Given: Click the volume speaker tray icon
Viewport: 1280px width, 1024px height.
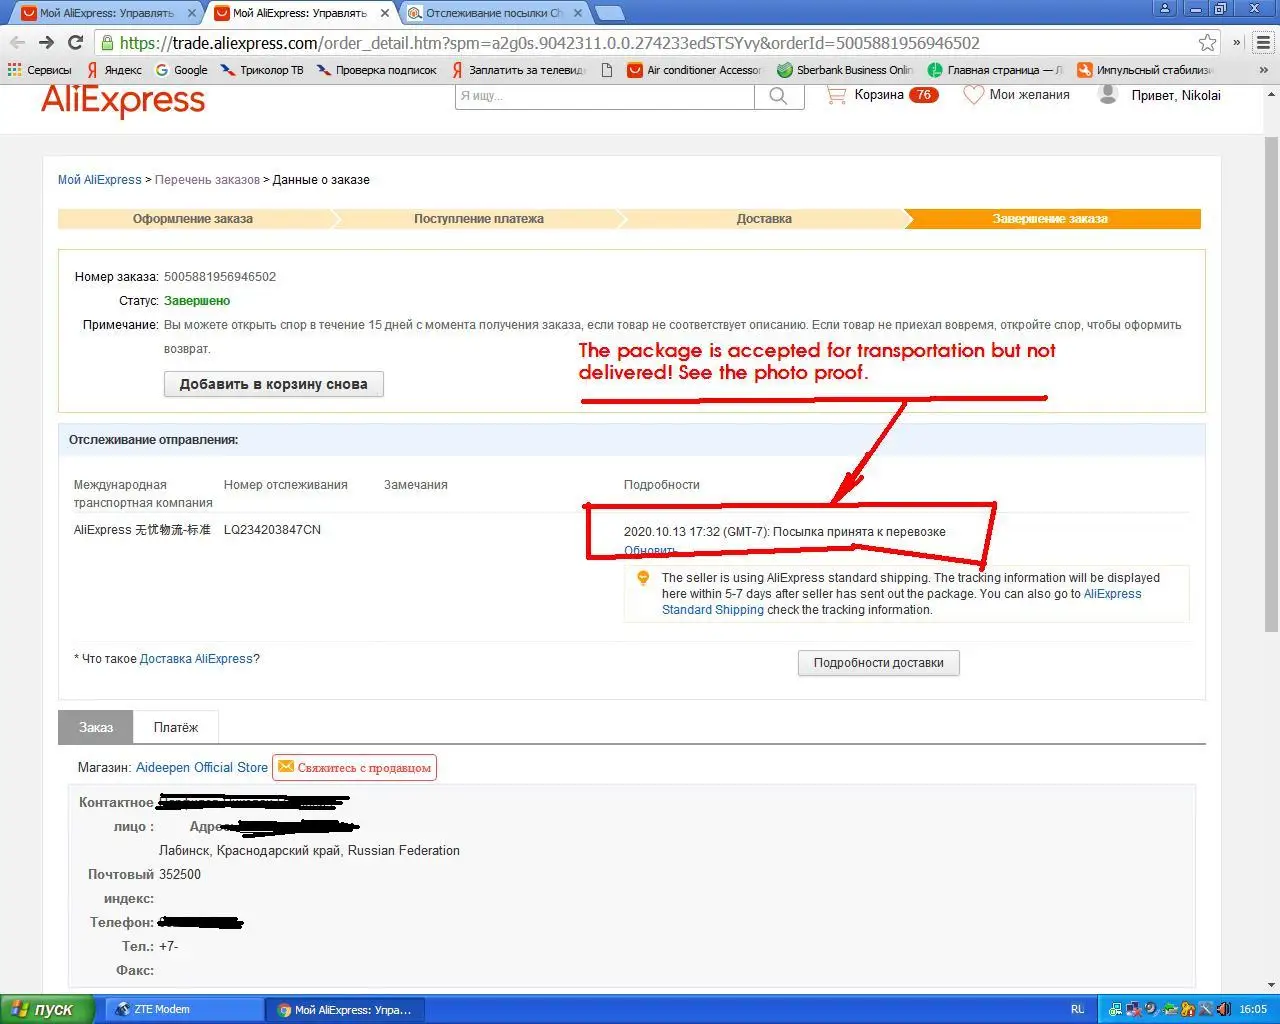Looking at the screenshot, I should tap(1223, 1009).
